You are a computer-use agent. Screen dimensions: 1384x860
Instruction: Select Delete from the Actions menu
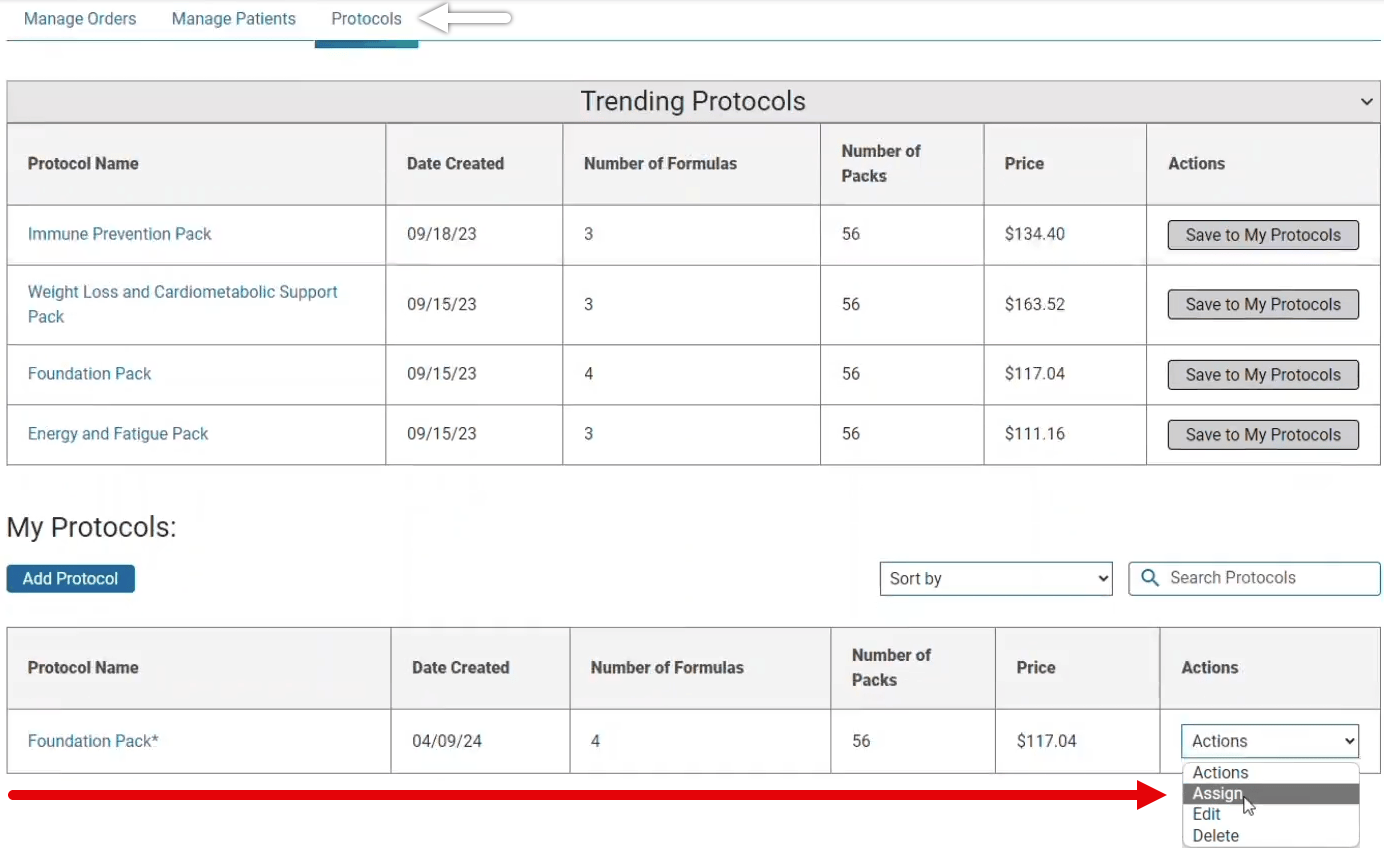1271,836
